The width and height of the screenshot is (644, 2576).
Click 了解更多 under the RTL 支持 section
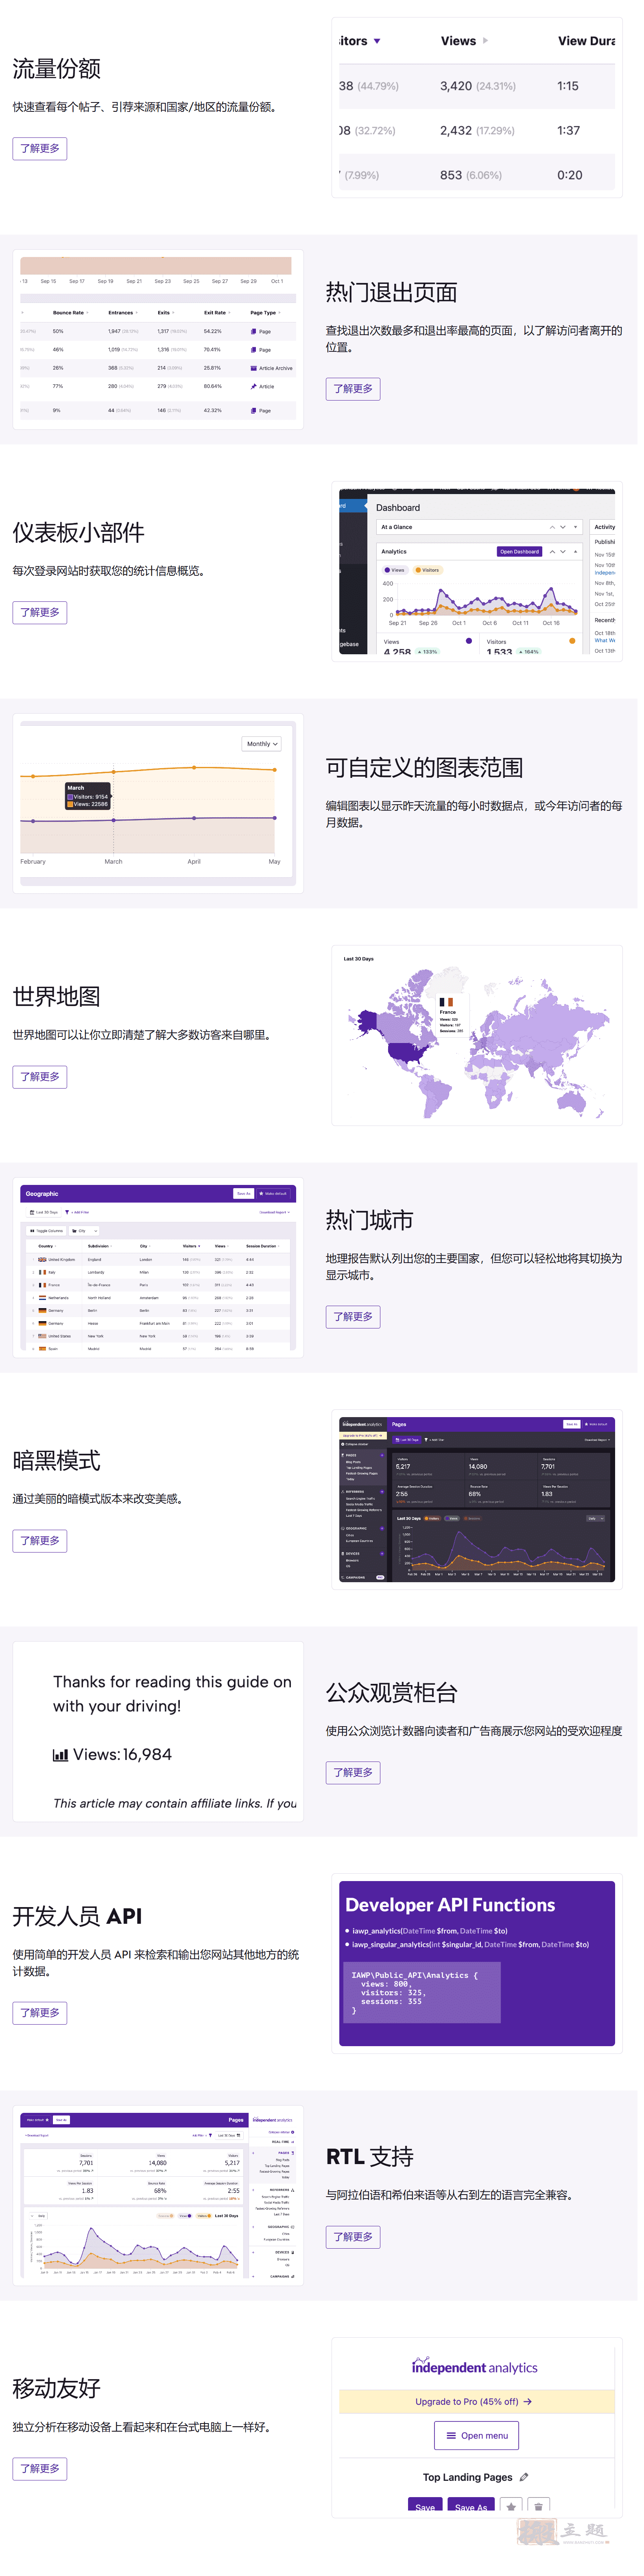click(357, 2237)
